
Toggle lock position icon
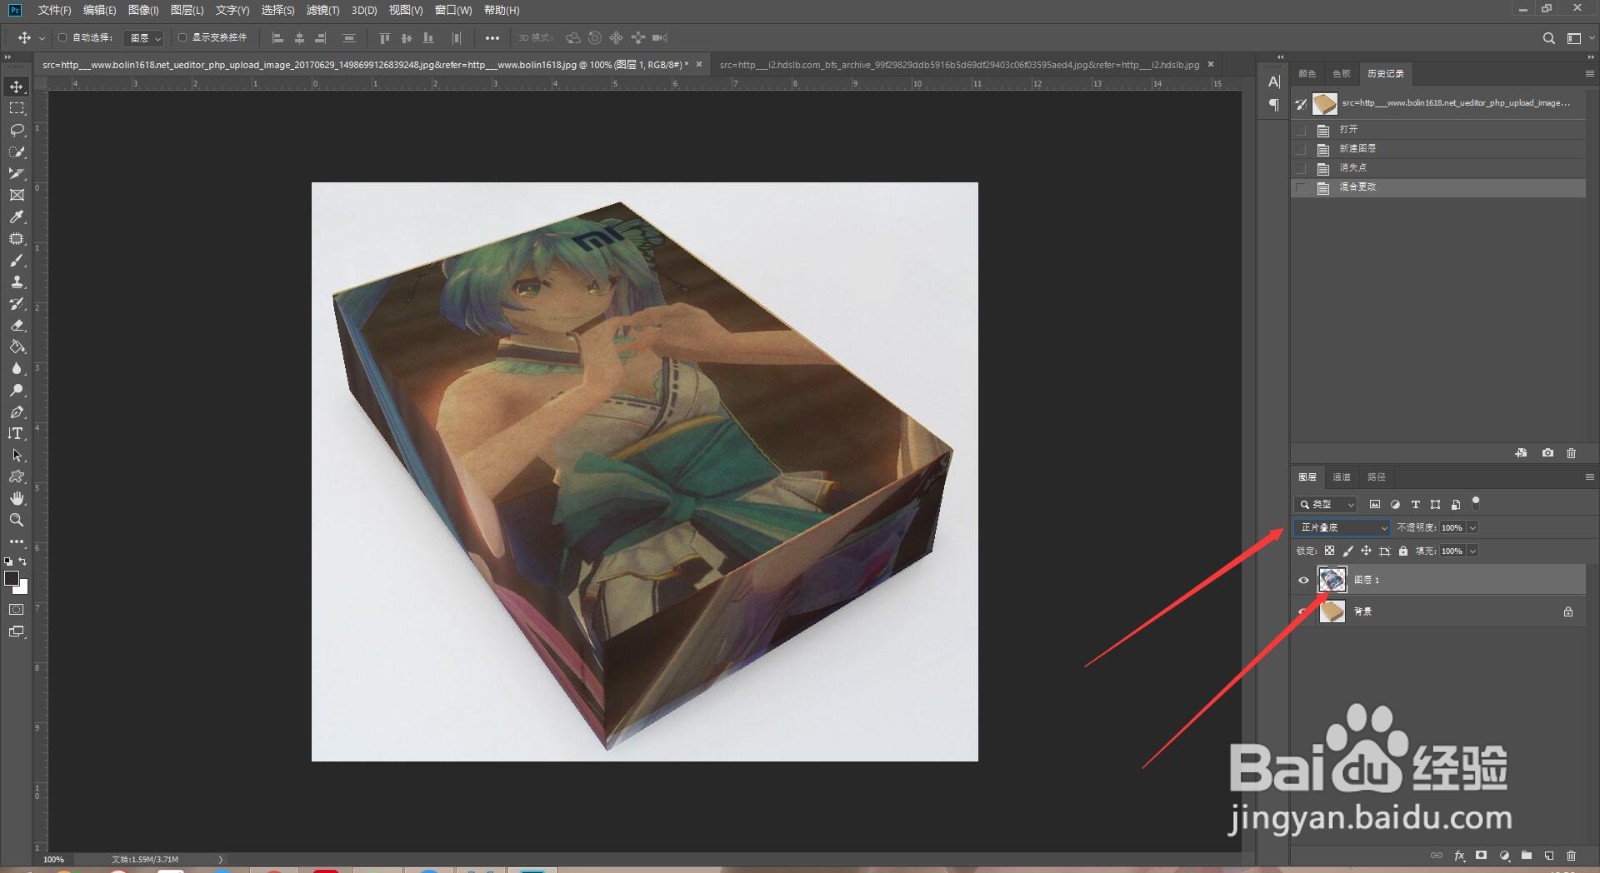click(1366, 551)
